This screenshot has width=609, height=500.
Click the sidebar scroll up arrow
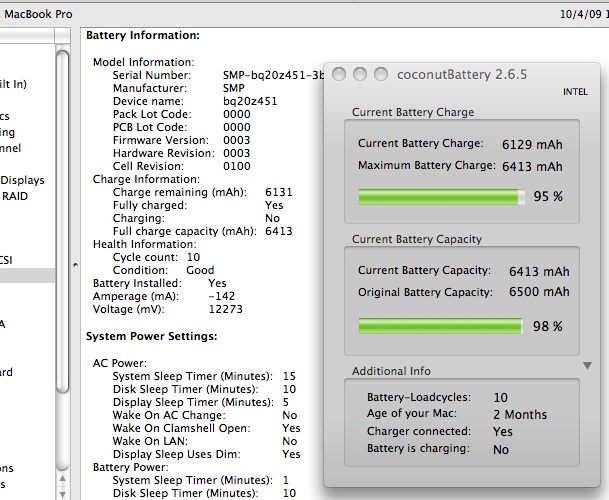click(62, 479)
